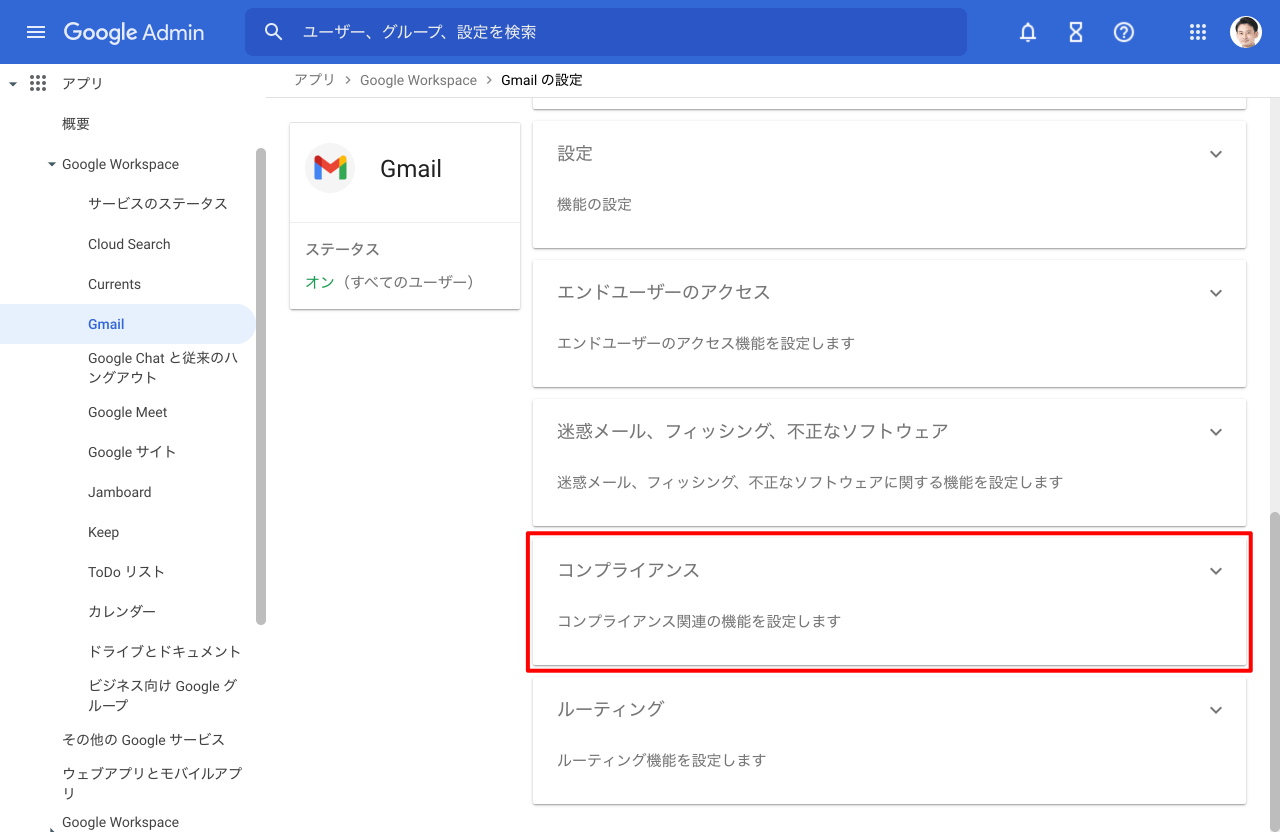Open the コンプライアンス section title
1280x832 pixels.
[x=628, y=570]
